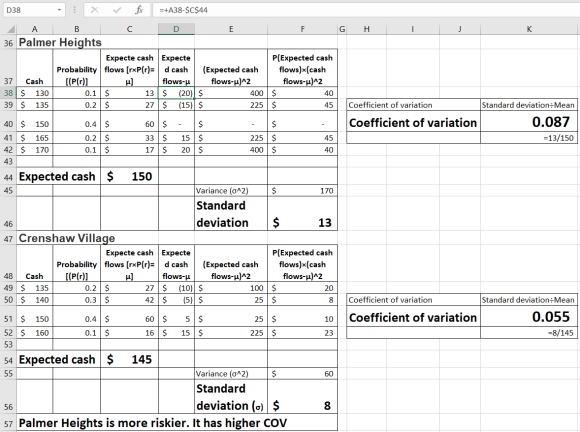Confirm entry with the checkmark formula bar icon
Screen dimensions: 580x432
[117, 10]
